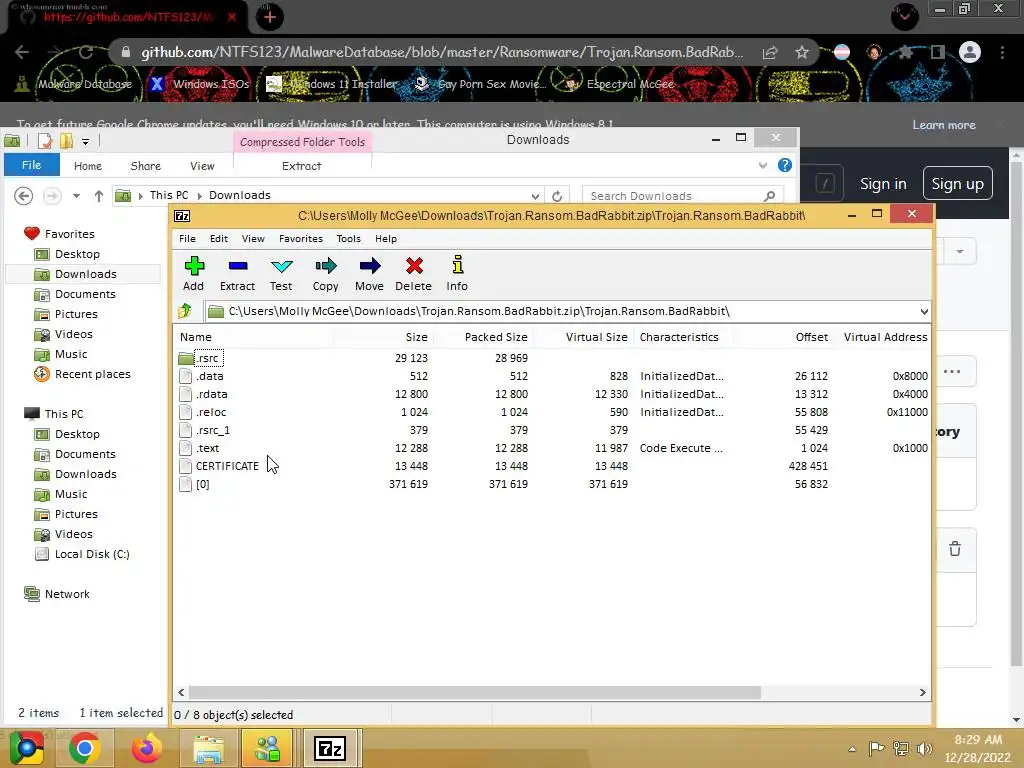Open Google Chrome from the taskbar
Viewport: 1024px width, 768px height.
point(84,748)
